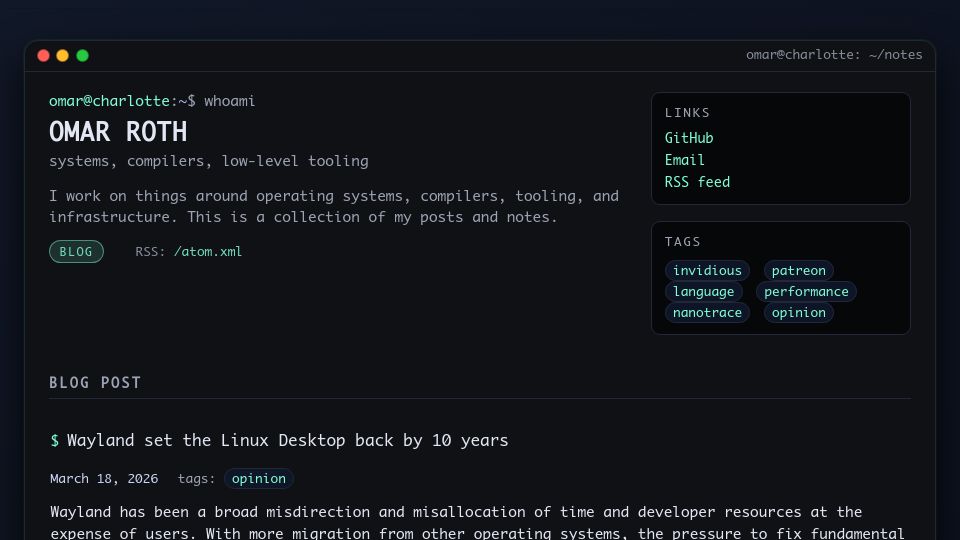Select the opinion tag in Tags panel

pos(798,312)
